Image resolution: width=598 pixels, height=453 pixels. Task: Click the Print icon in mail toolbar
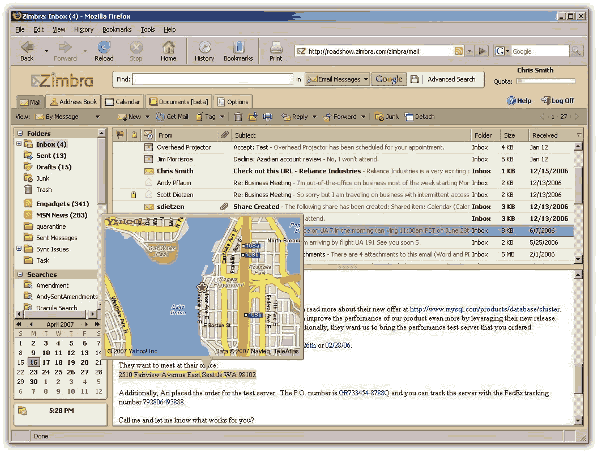pyautogui.click(x=267, y=117)
